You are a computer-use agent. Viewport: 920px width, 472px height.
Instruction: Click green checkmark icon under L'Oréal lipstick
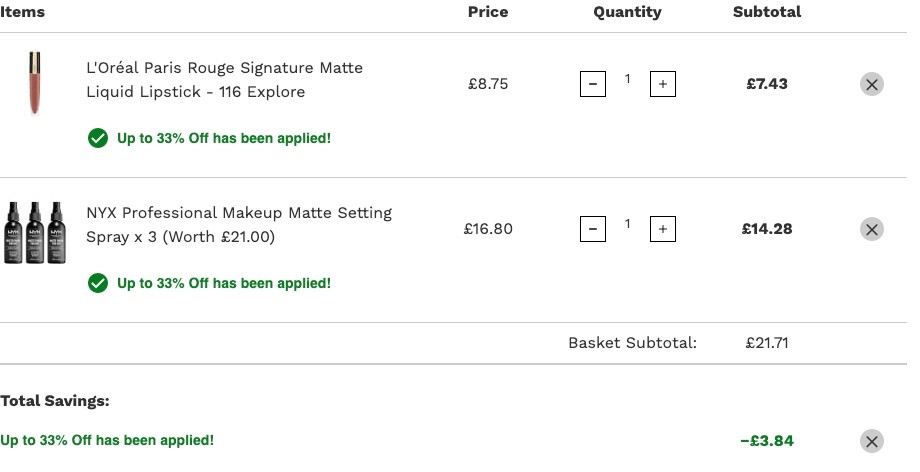(98, 139)
